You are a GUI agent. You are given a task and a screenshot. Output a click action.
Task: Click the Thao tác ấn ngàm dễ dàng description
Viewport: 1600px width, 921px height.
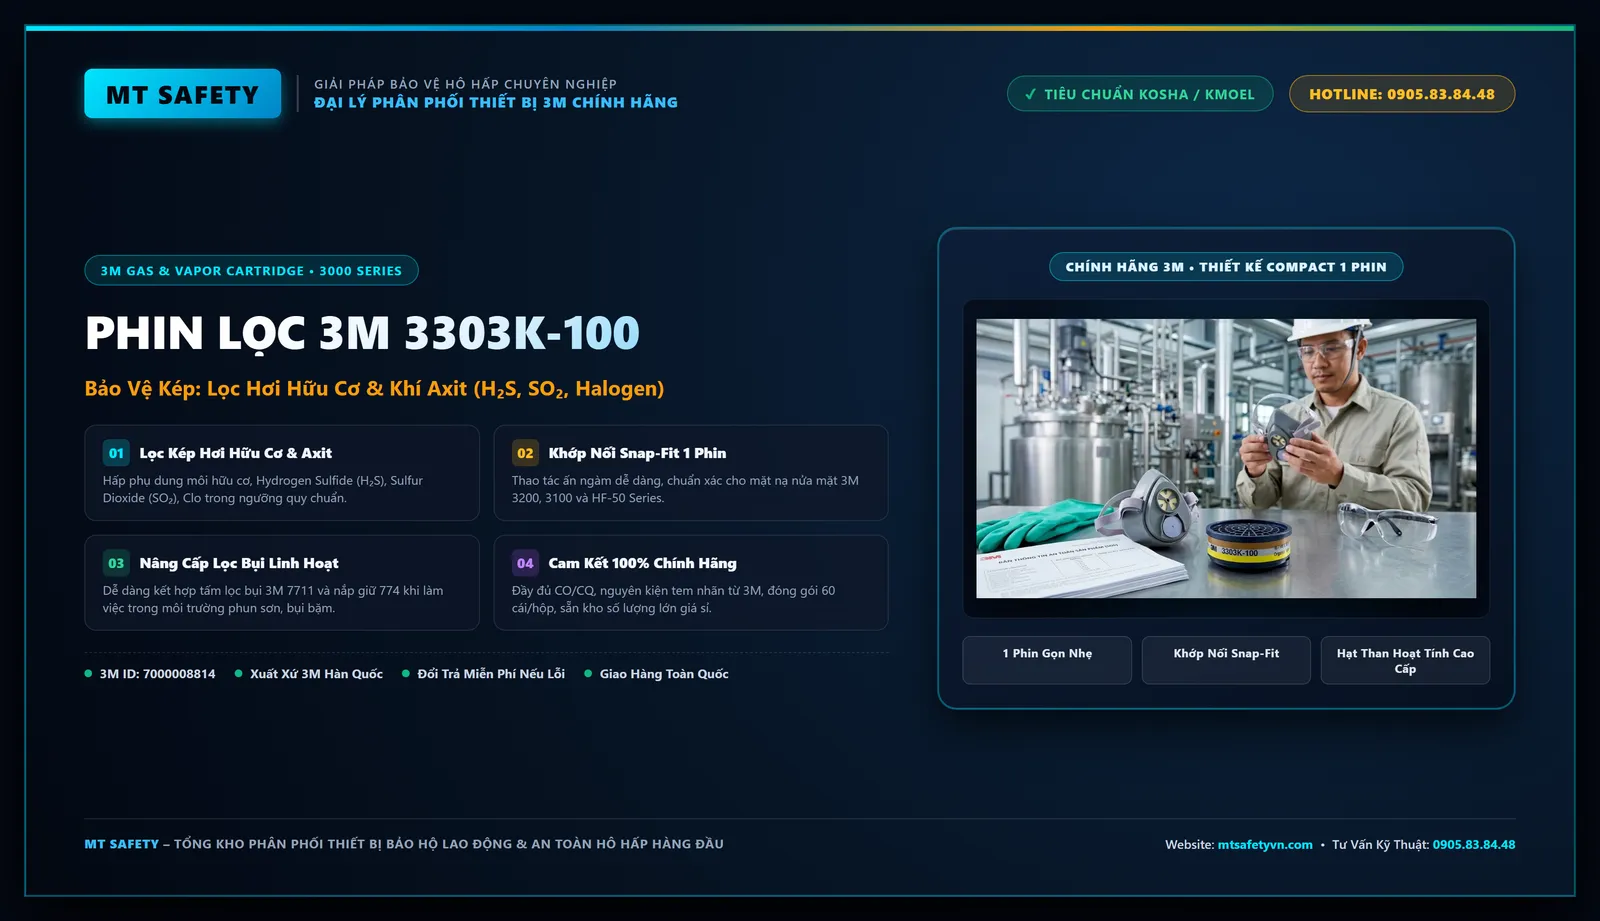[x=685, y=489]
